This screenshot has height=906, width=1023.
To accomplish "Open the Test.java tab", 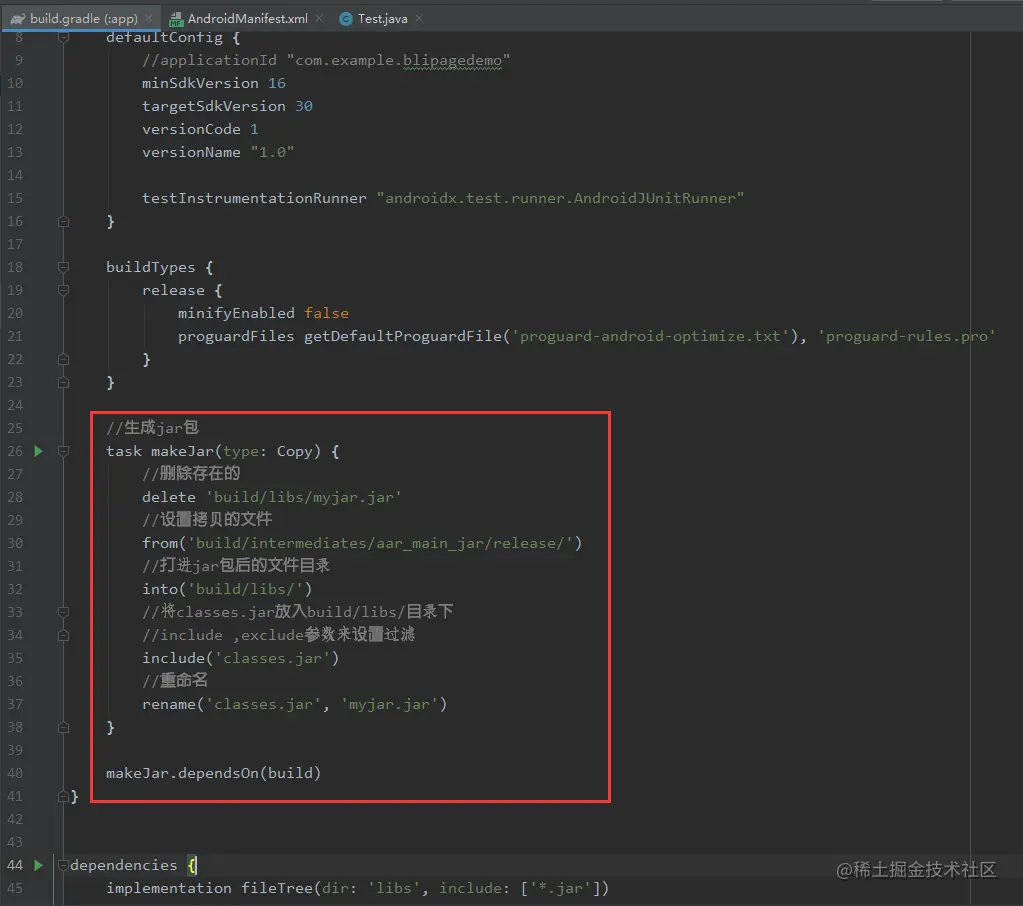I will point(382,18).
